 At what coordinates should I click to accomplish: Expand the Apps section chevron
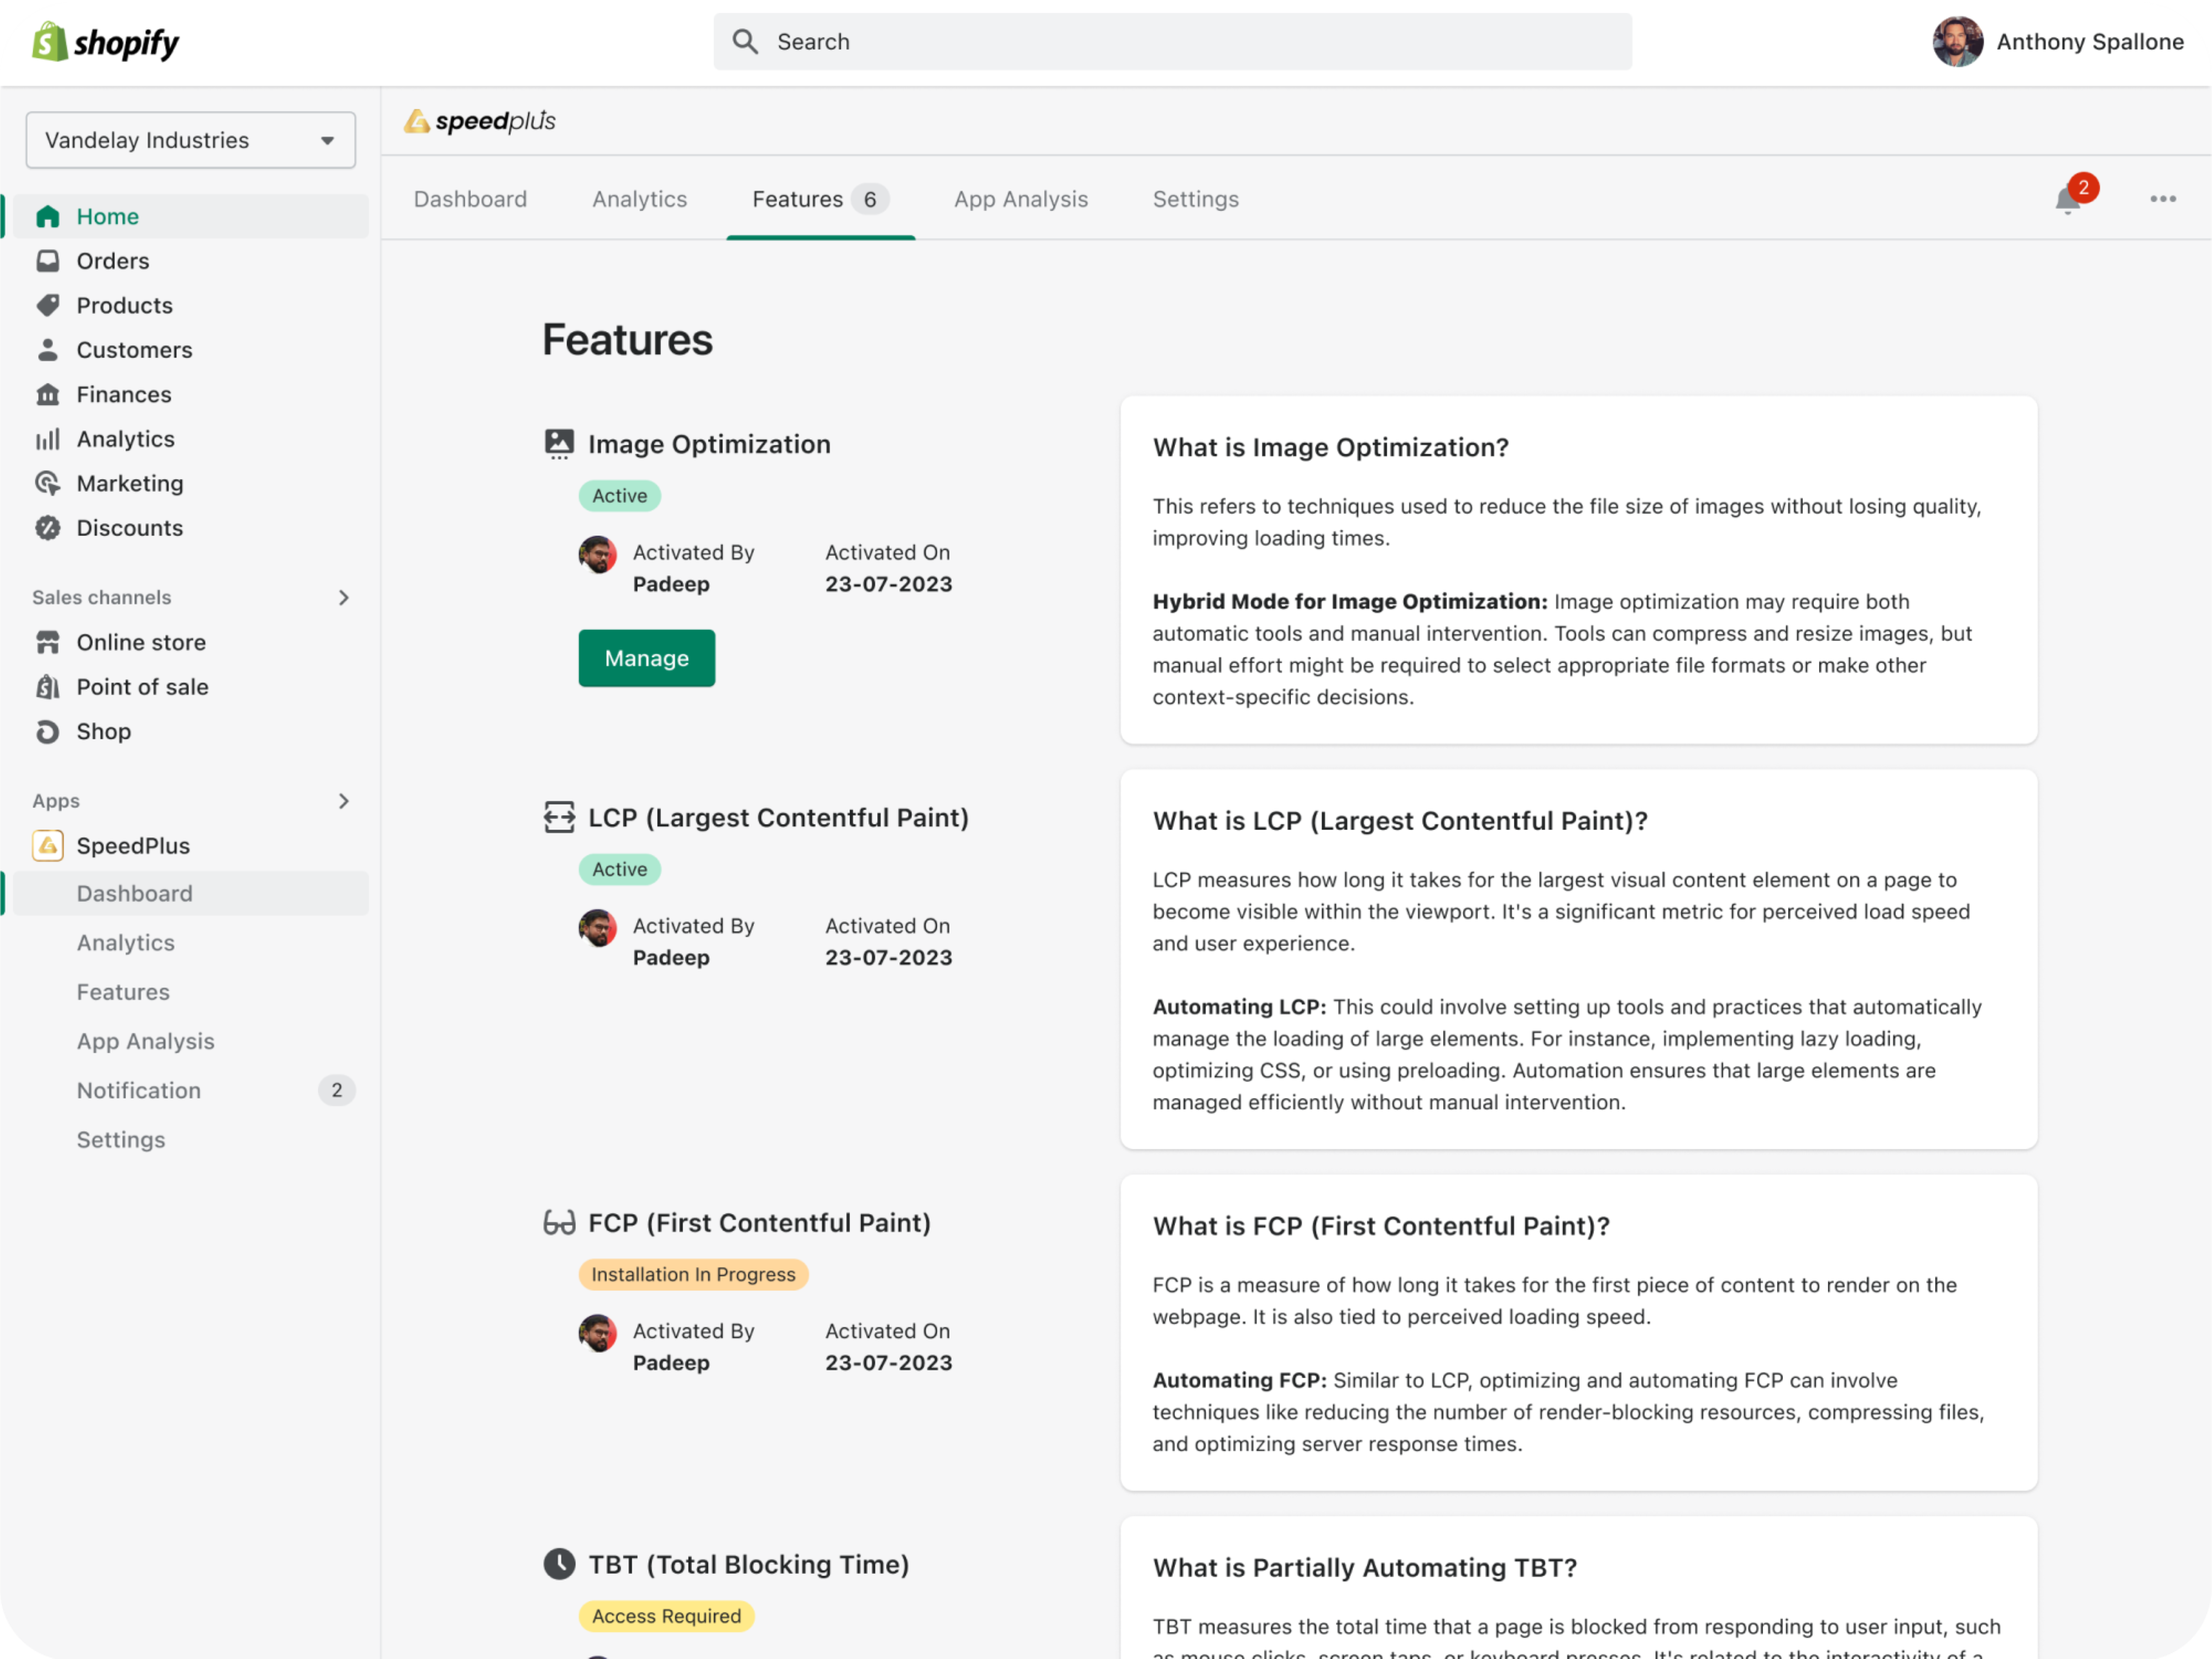click(343, 801)
